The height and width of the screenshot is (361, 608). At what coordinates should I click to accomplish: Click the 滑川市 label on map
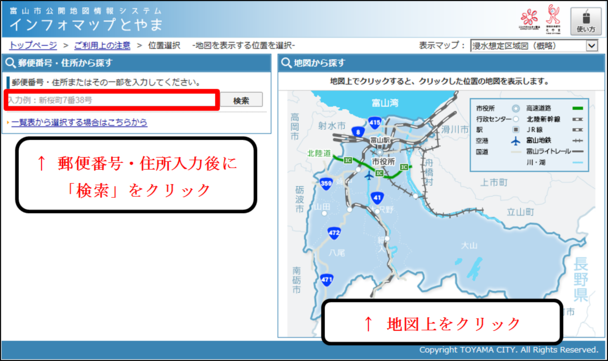(455, 129)
